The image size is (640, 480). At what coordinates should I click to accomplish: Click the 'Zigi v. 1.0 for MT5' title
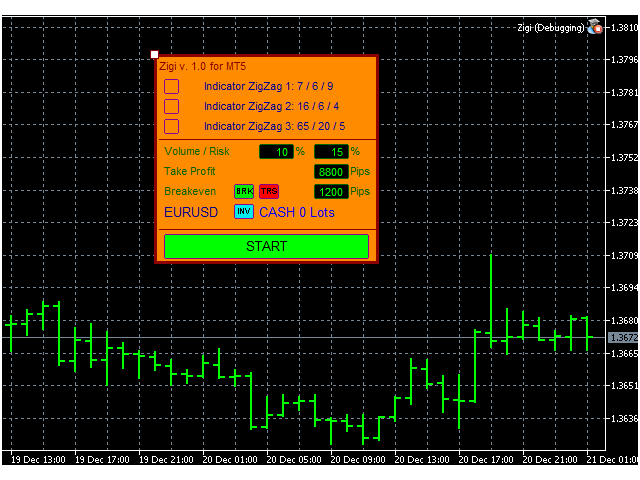pyautogui.click(x=202, y=67)
